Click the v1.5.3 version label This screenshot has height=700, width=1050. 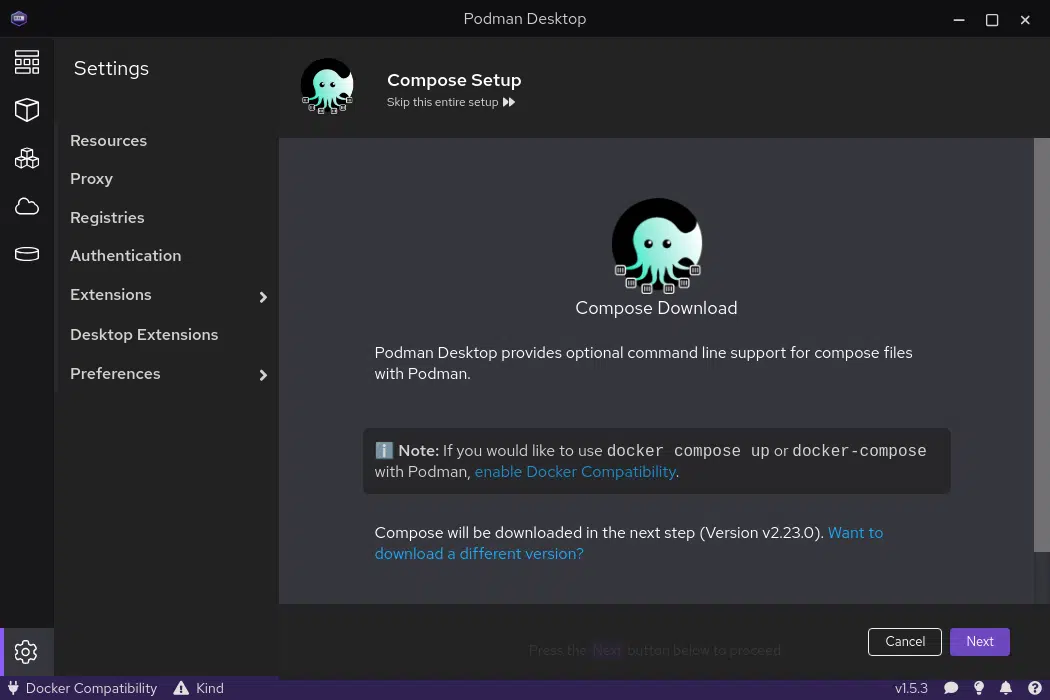pyautogui.click(x=911, y=688)
